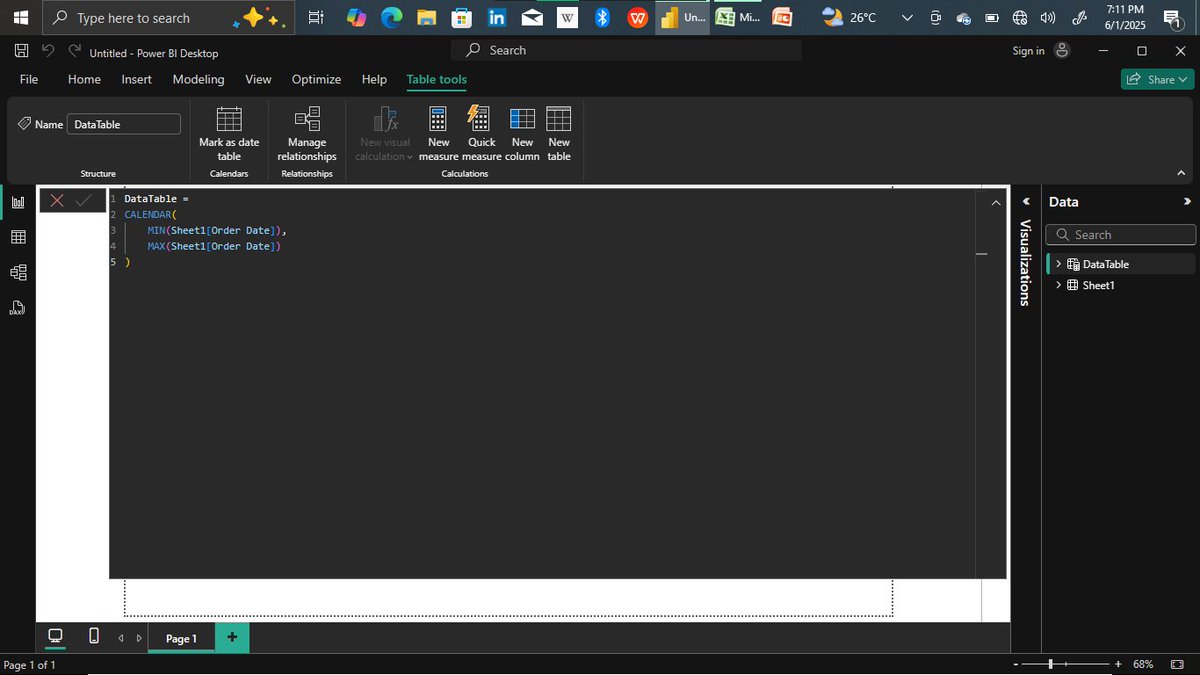This screenshot has width=1200, height=675.
Task: Collapse the ribbon with the caret
Action: [1181, 173]
